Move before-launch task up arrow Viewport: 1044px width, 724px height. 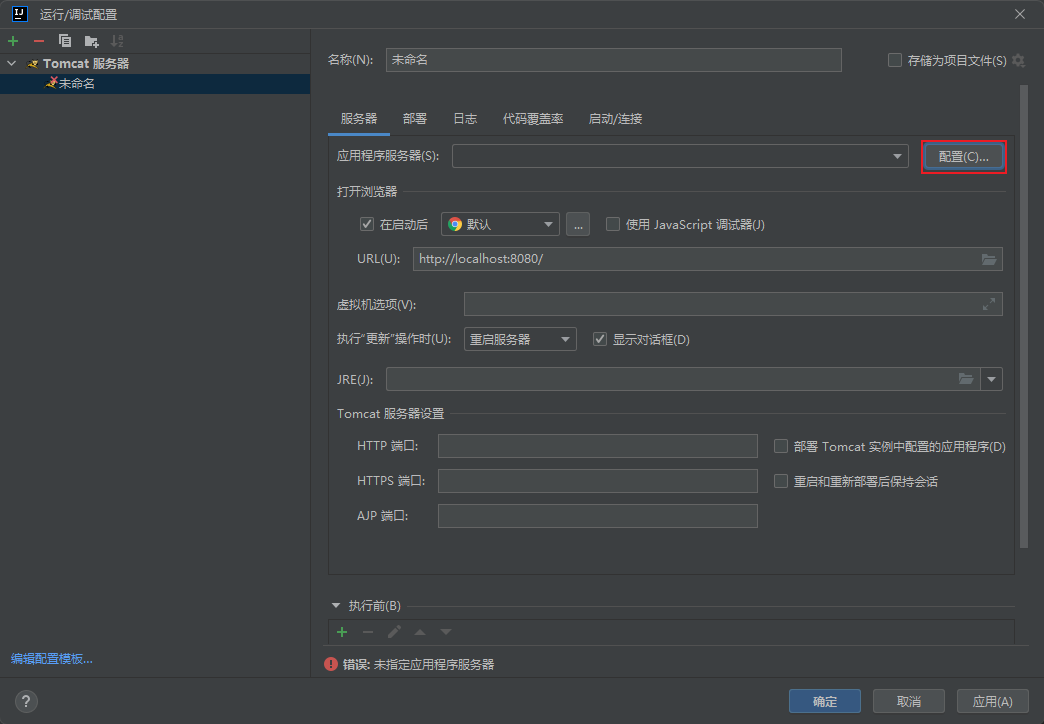pyautogui.click(x=420, y=631)
